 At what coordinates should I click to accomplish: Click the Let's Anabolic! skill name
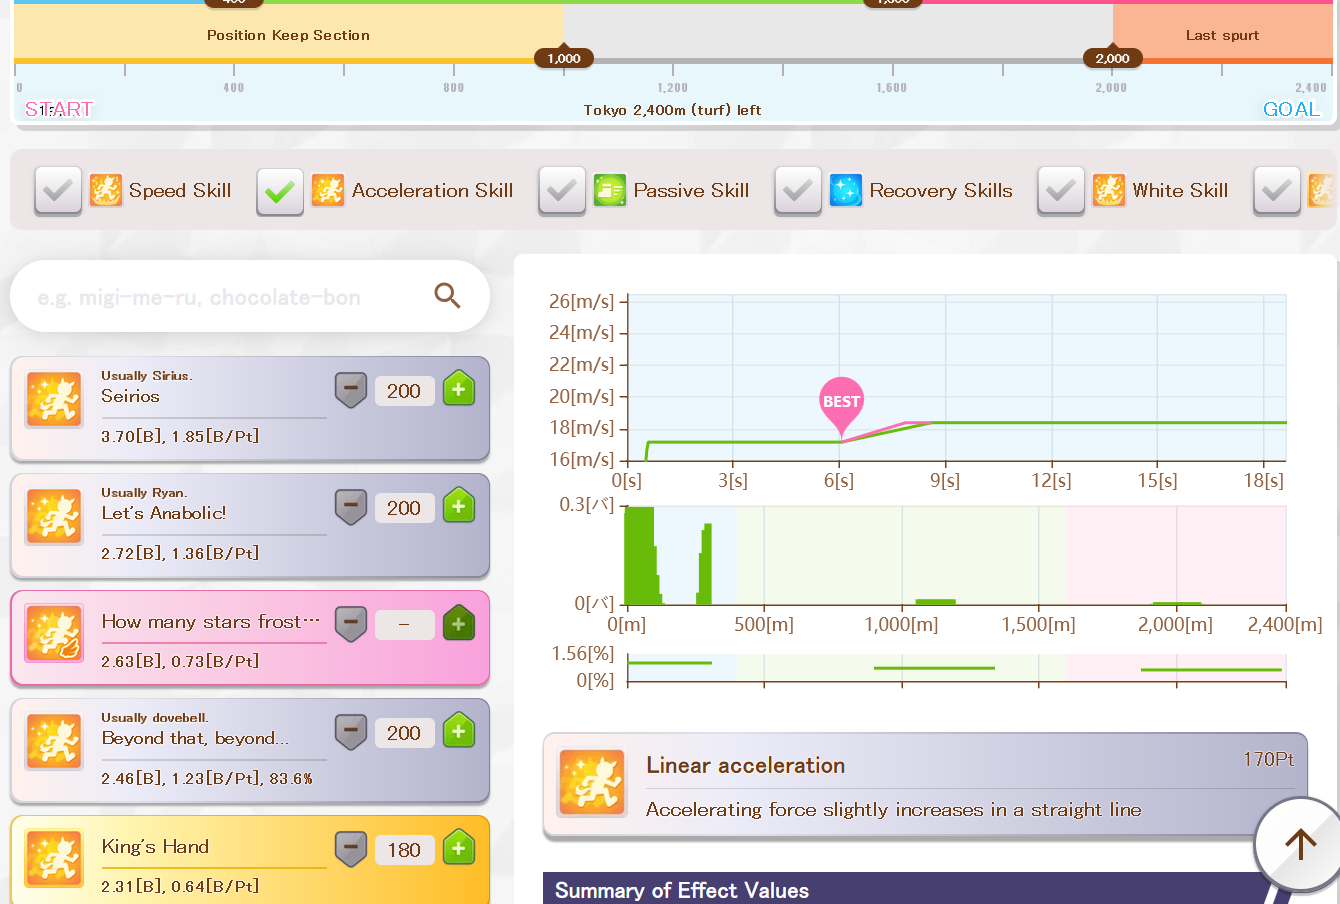(164, 513)
